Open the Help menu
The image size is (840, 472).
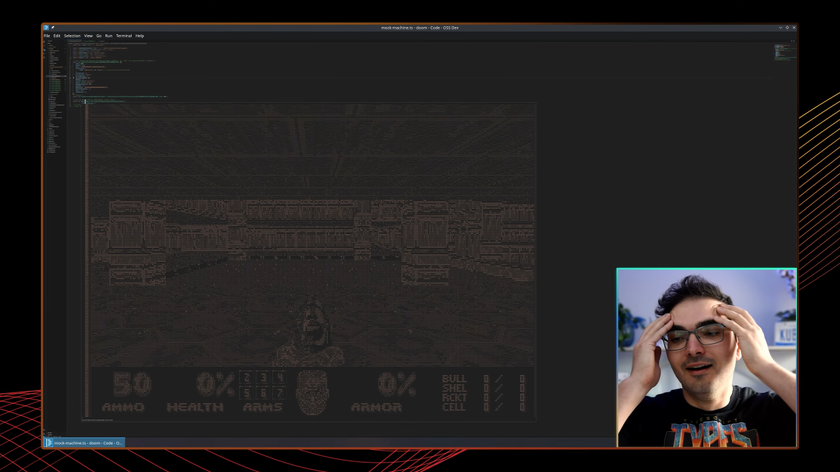click(140, 36)
